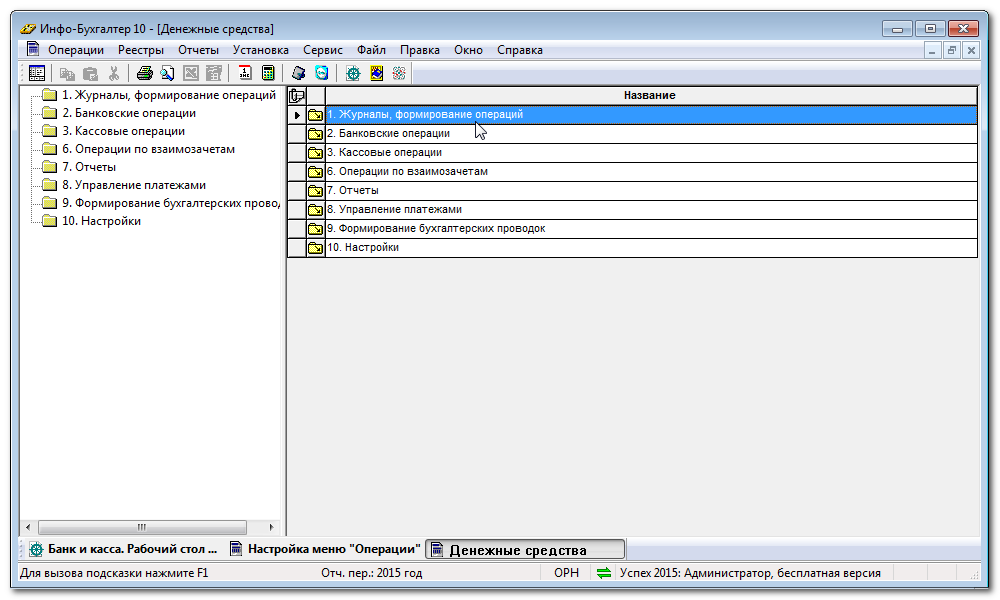Close the inner Денежные средства document window
The width and height of the screenshot is (1000, 600).
(x=971, y=50)
